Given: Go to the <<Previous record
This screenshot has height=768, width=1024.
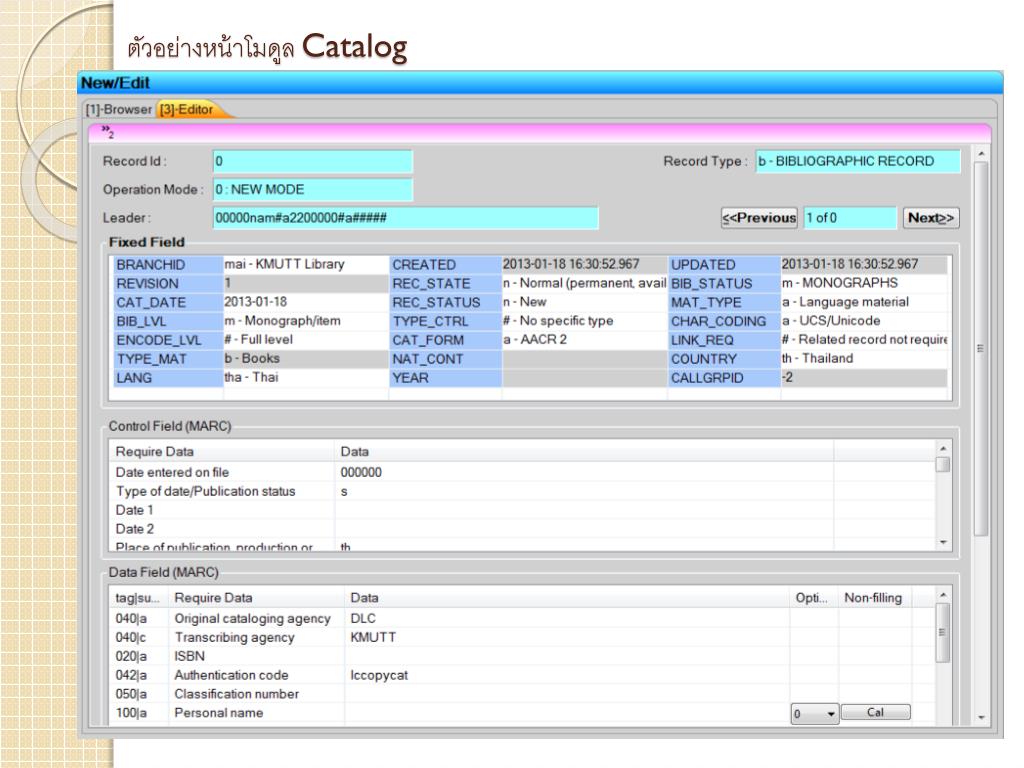Looking at the screenshot, I should click(759, 218).
